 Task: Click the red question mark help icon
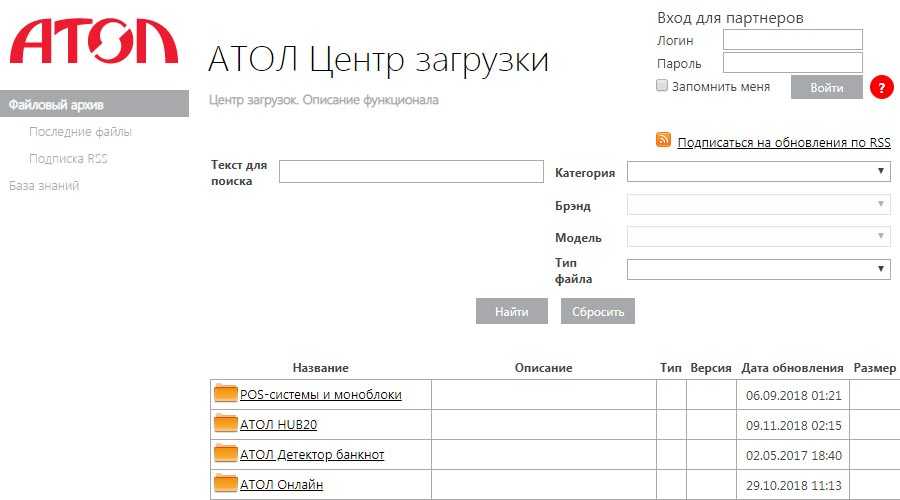(881, 87)
